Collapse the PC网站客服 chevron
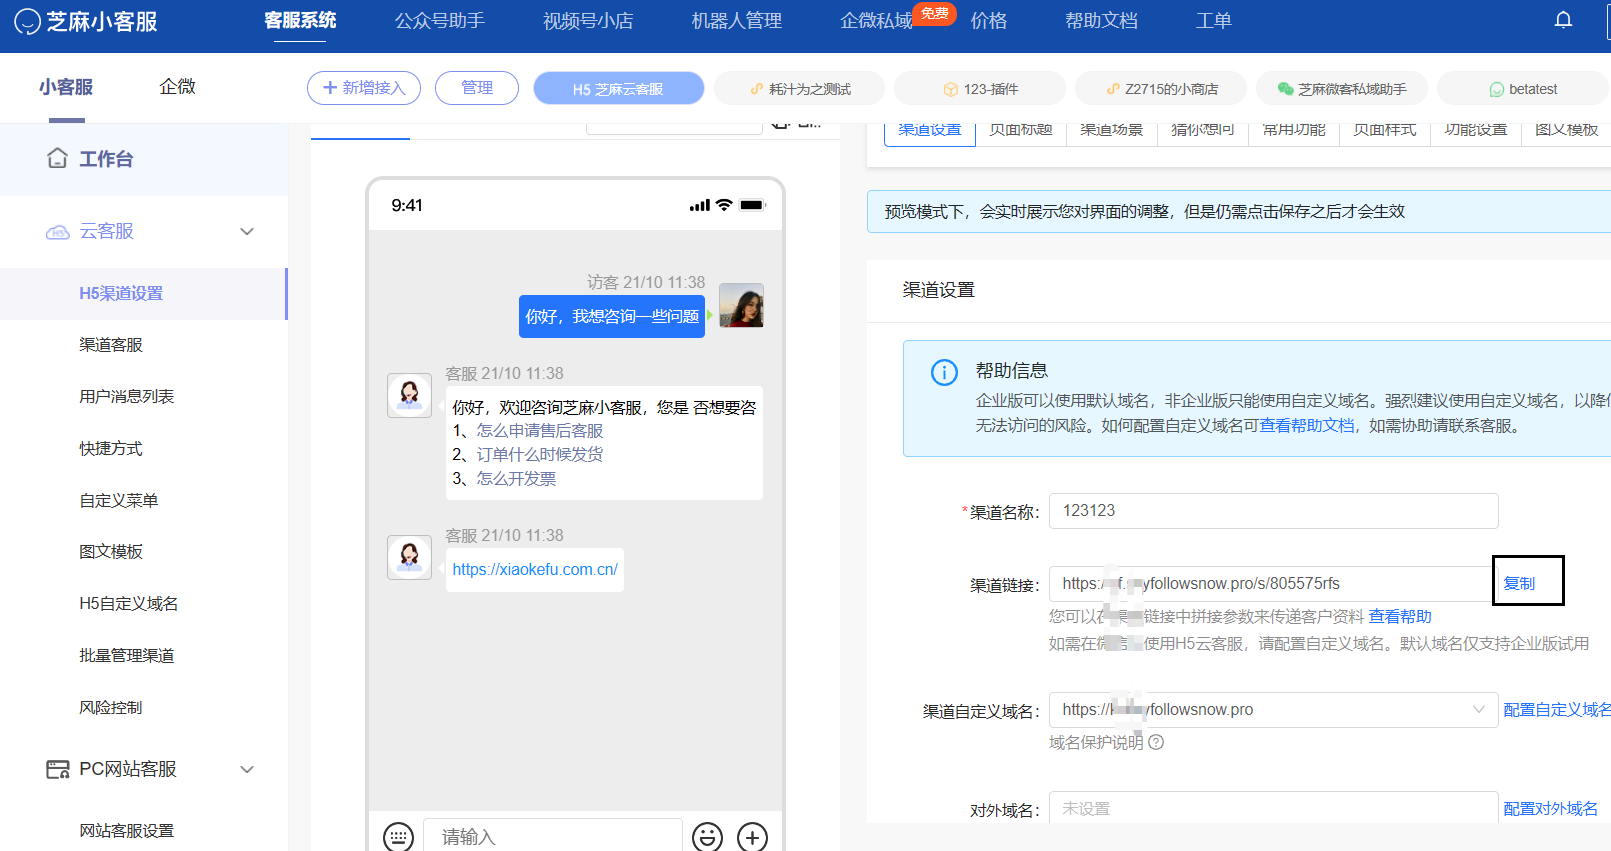1611x851 pixels. coord(247,769)
